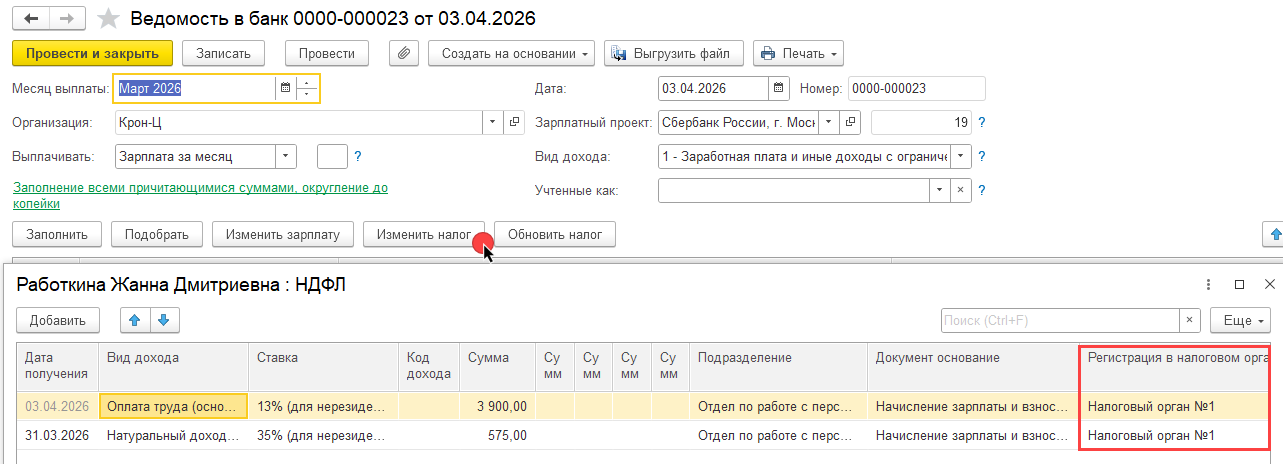1283x464 pixels.
Task: Move the NDFL row down with the arrow
Action: [x=163, y=320]
